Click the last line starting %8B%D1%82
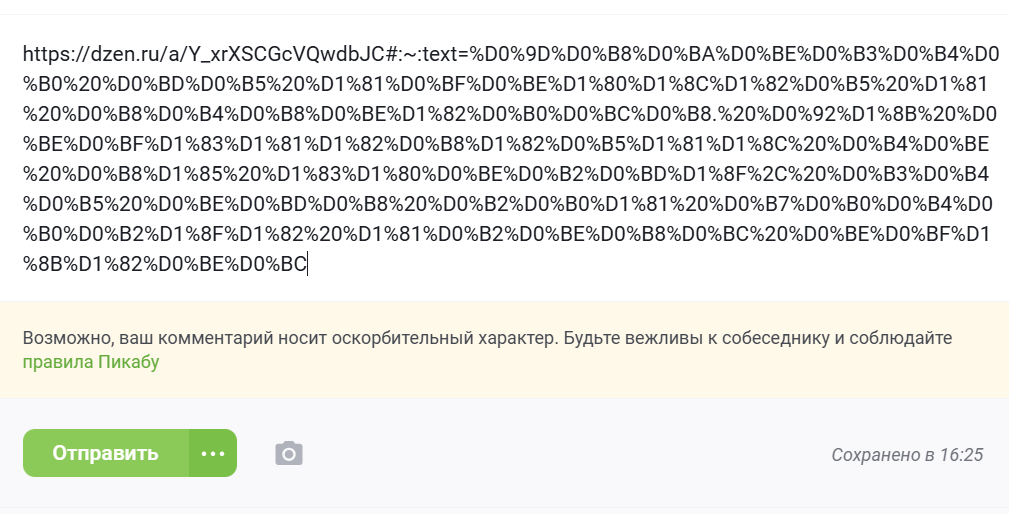This screenshot has height=514, width=1009. click(165, 264)
